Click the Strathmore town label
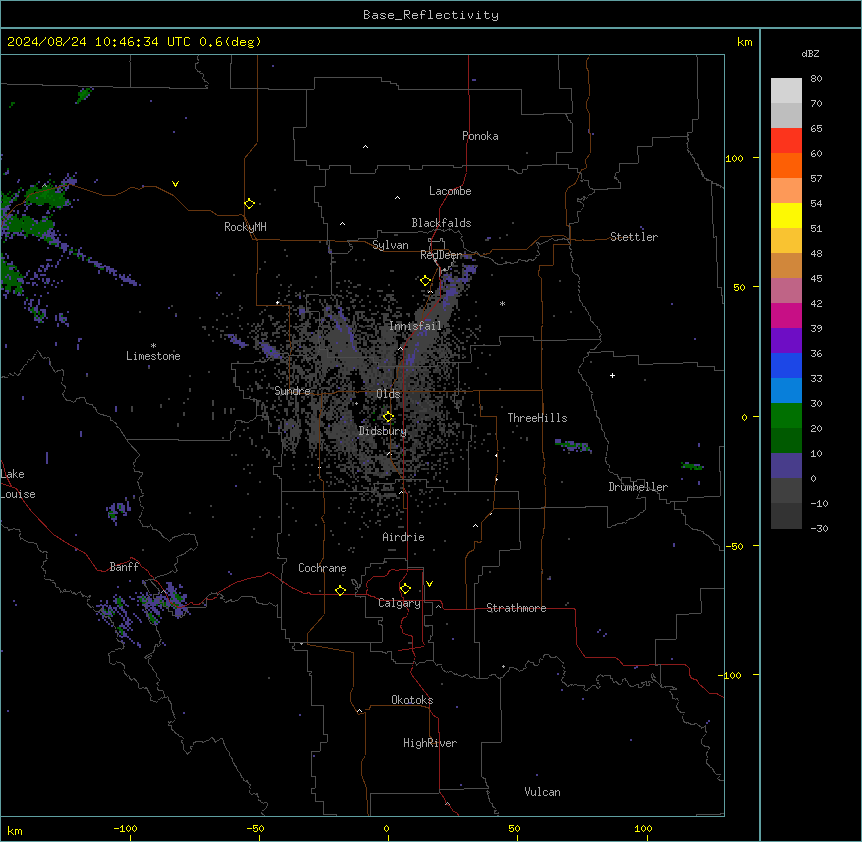Screen dimensions: 862x842 point(516,608)
